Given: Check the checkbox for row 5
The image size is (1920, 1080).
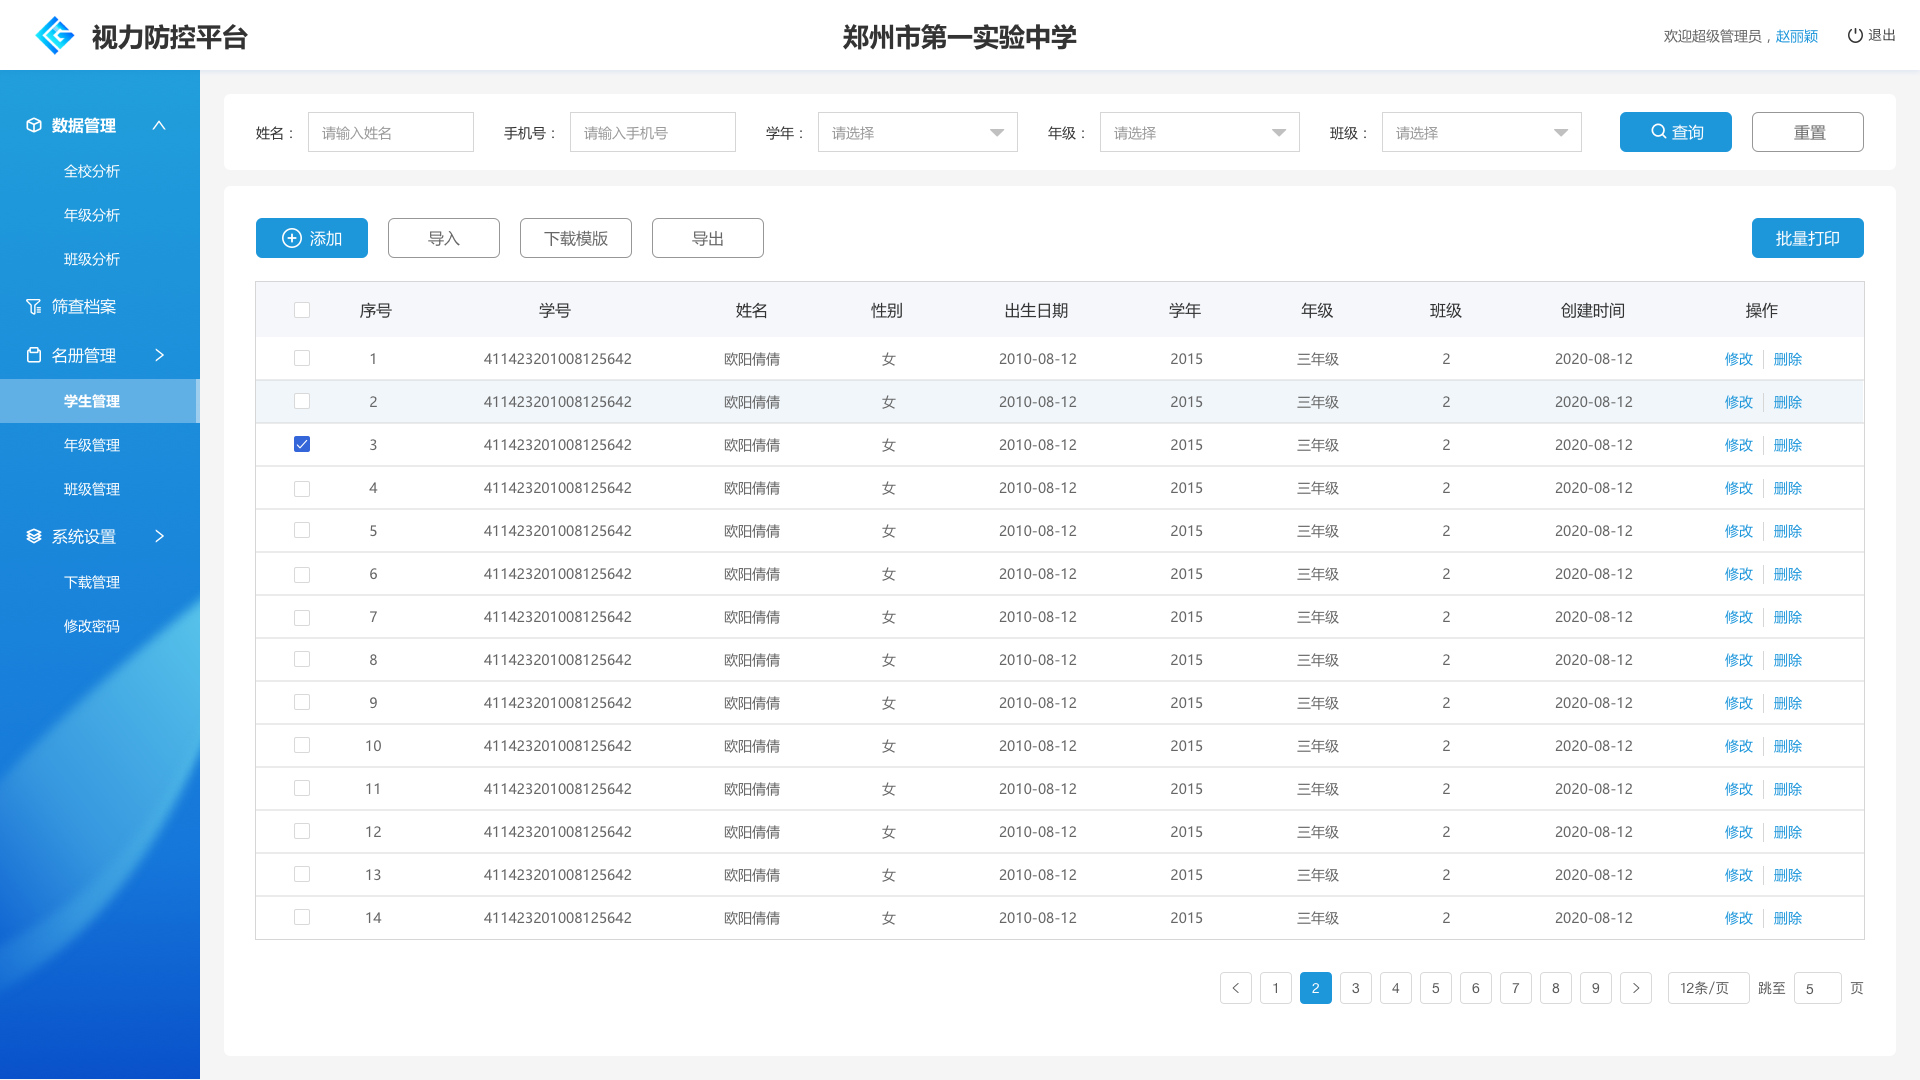Looking at the screenshot, I should tap(302, 530).
